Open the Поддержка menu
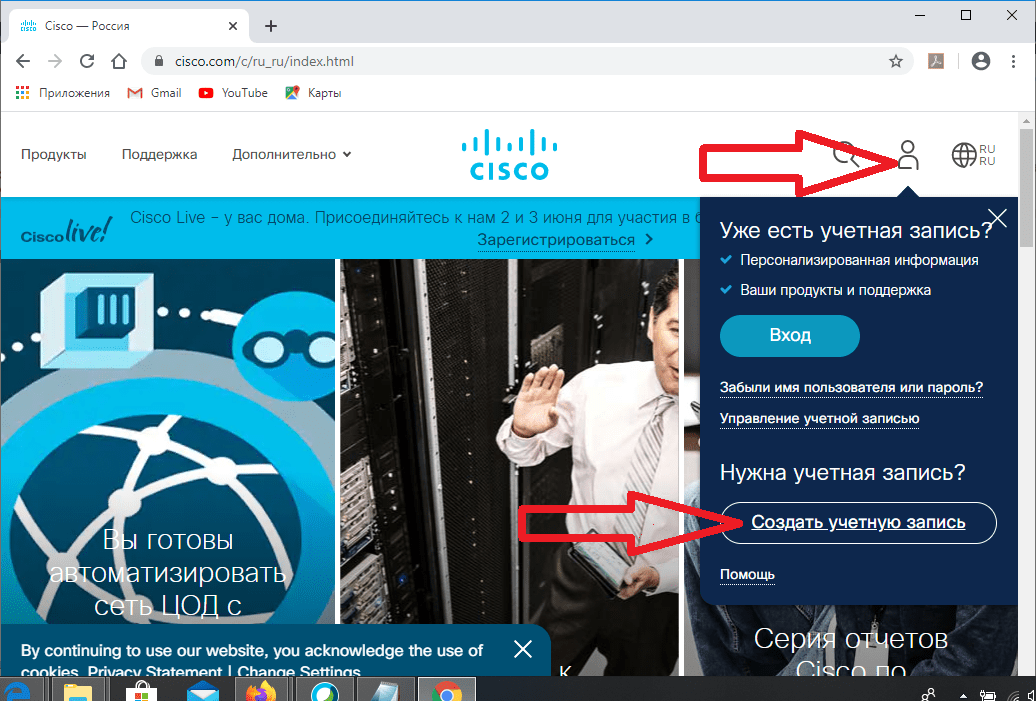The width and height of the screenshot is (1036, 701). pos(159,155)
